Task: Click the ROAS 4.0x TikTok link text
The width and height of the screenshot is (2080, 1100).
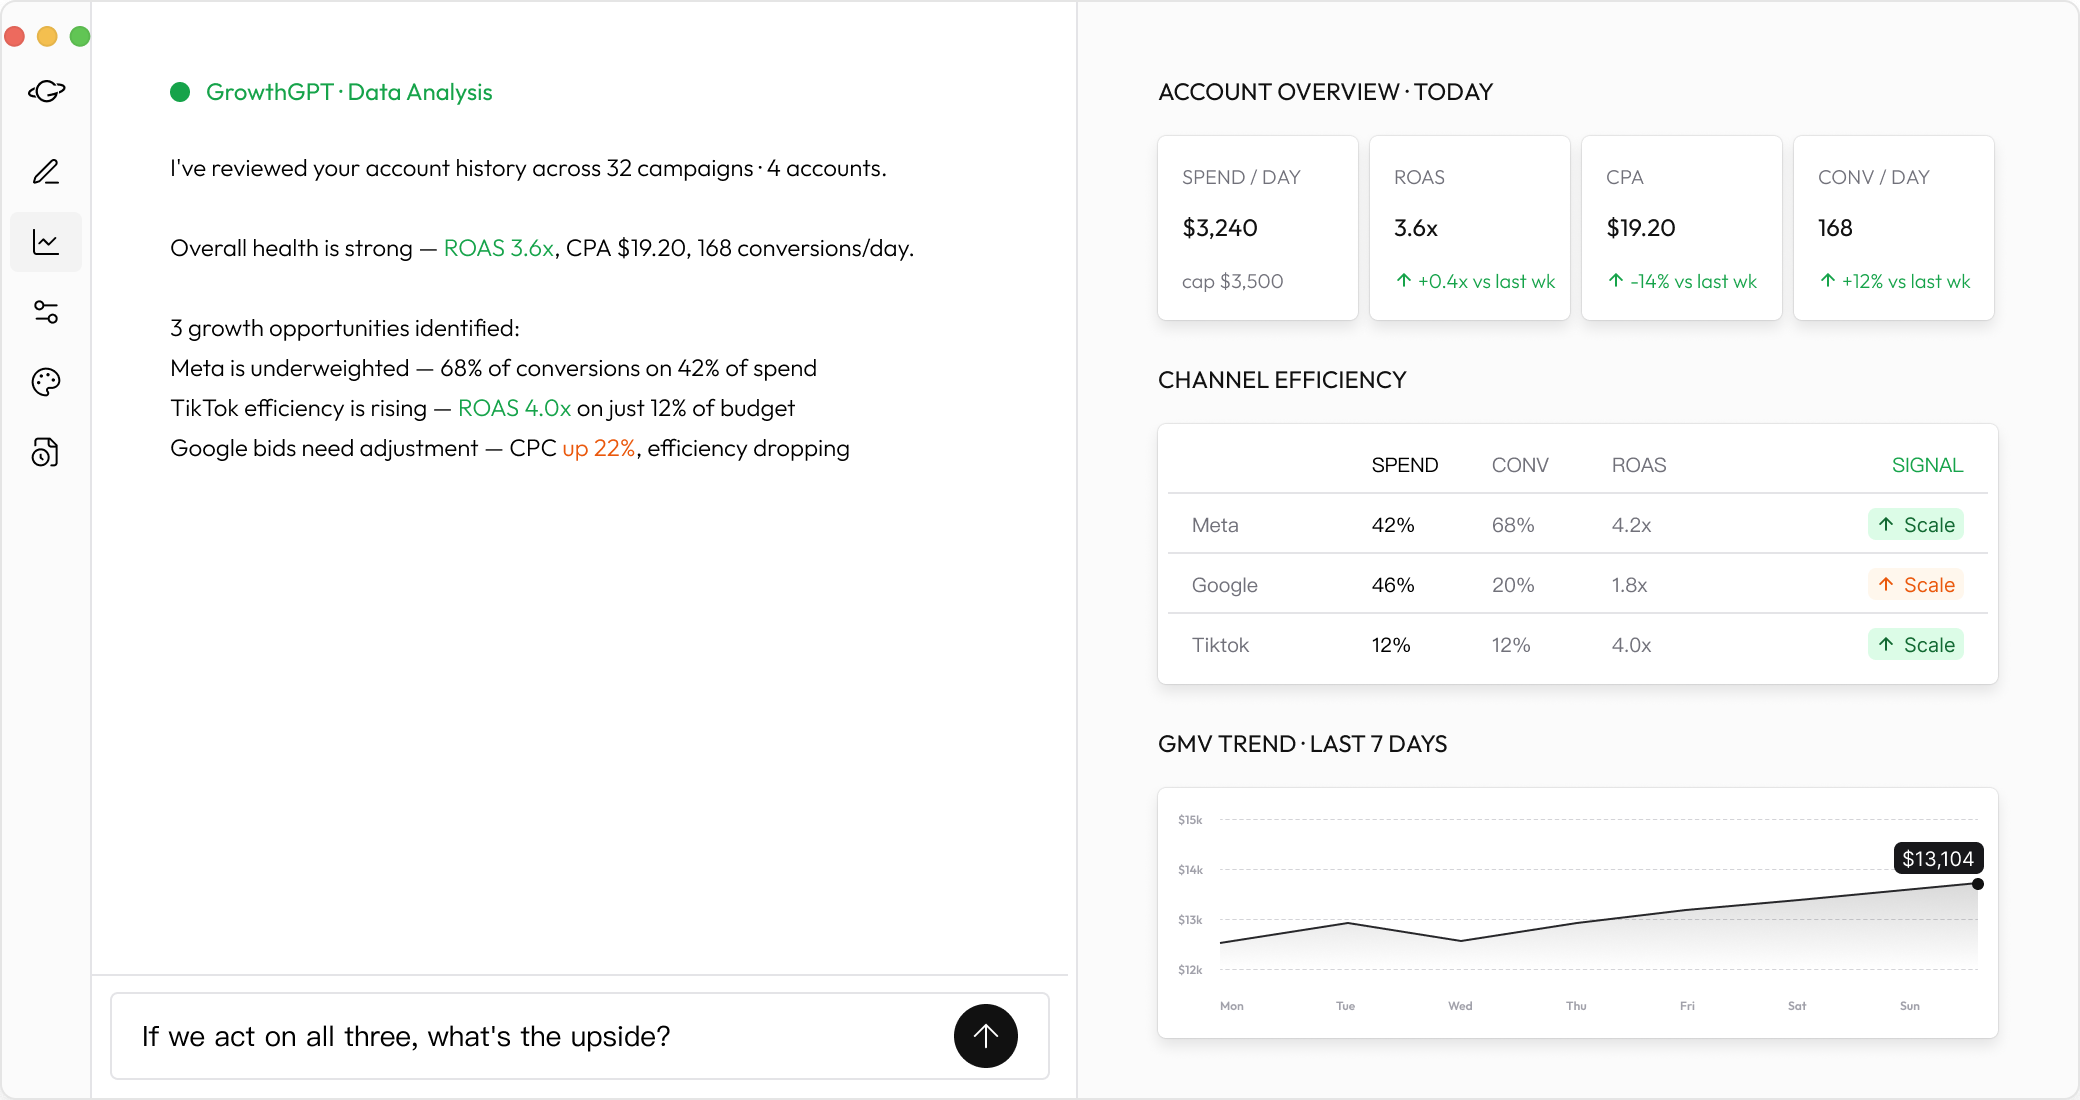Action: (514, 408)
